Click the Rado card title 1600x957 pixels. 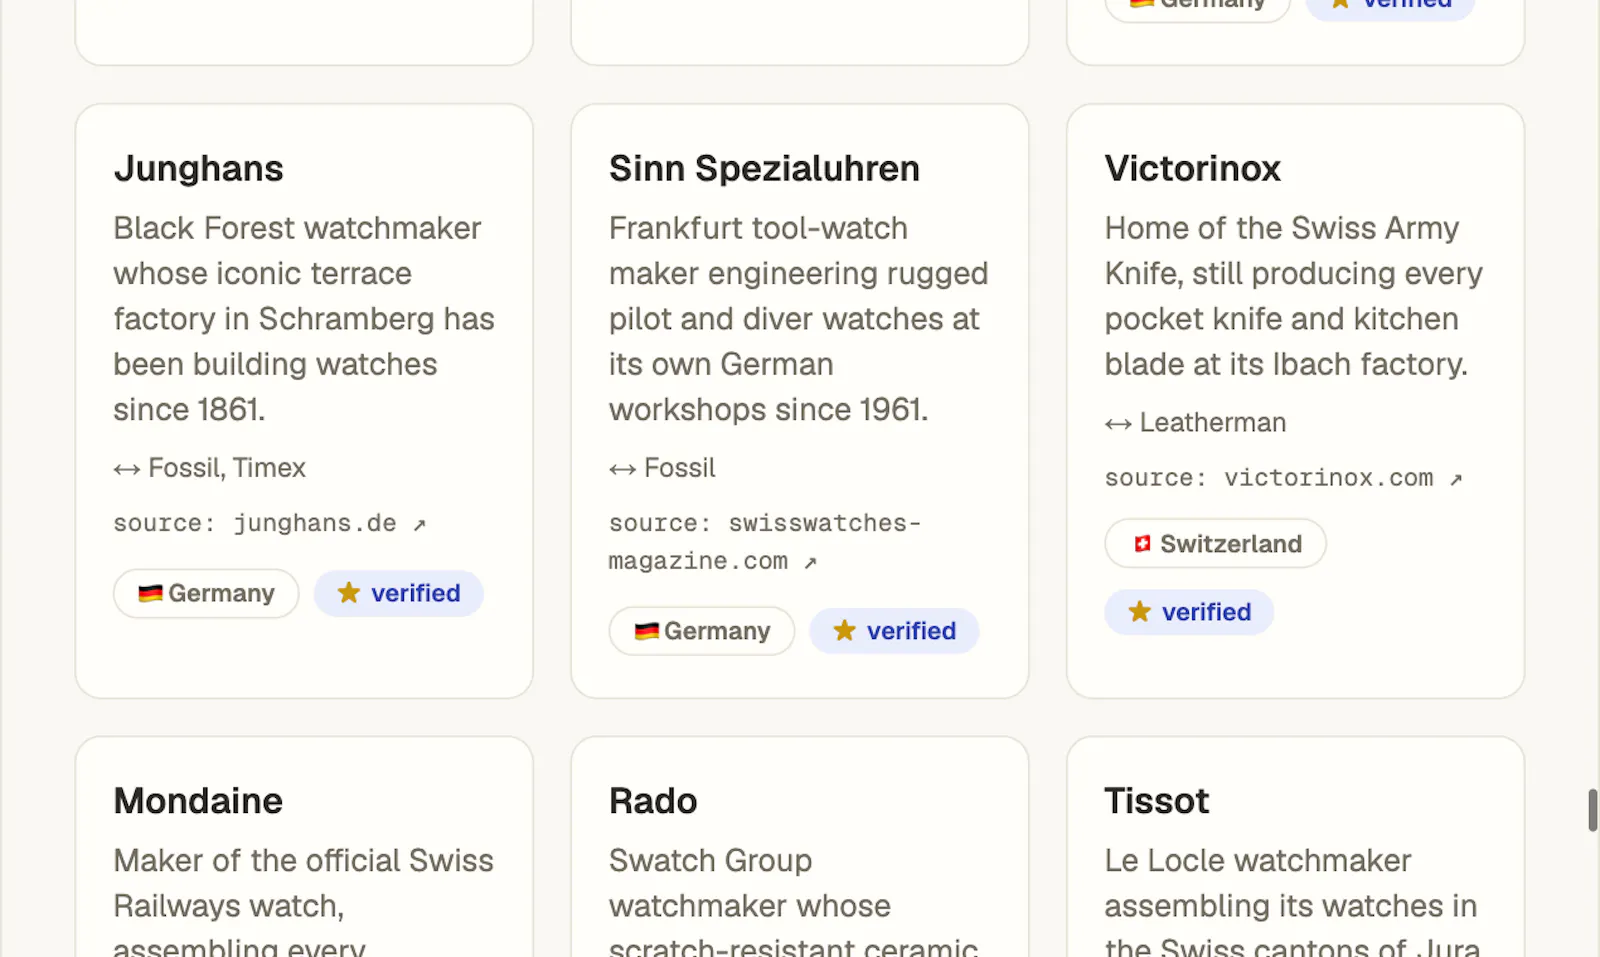click(x=653, y=801)
